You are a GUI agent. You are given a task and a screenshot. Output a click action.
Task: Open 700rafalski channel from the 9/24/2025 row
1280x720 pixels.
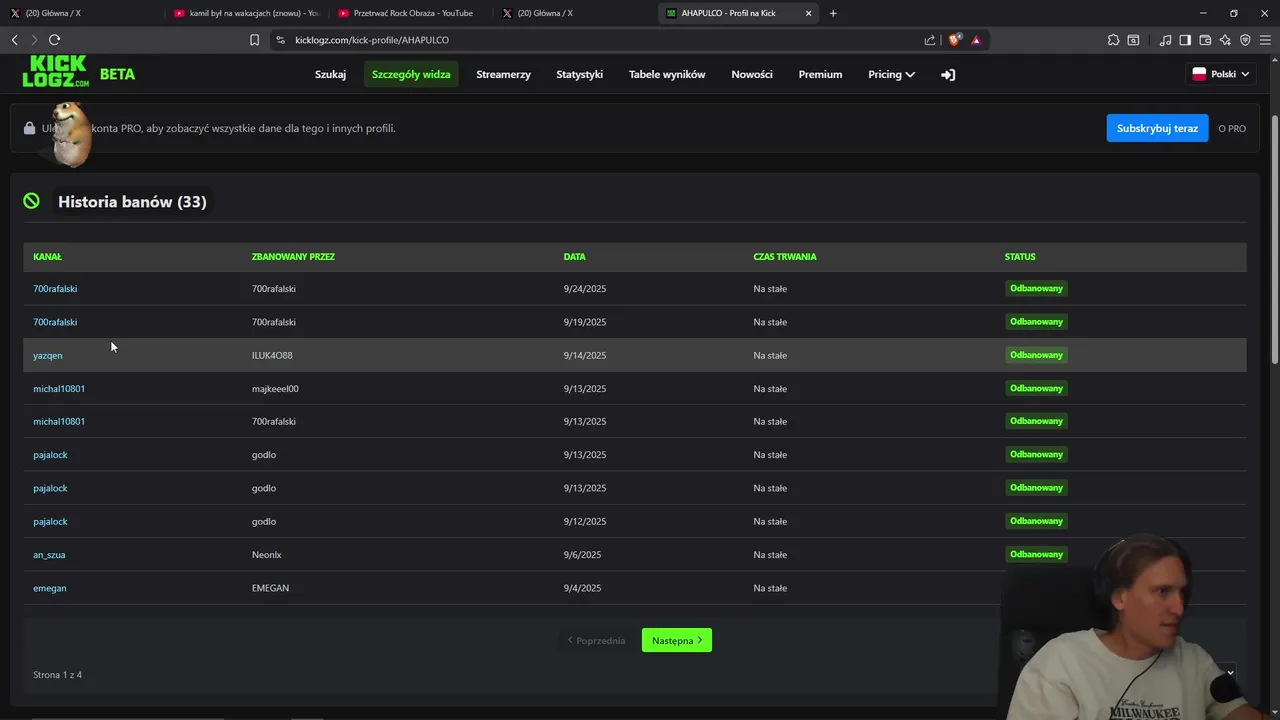(55, 289)
